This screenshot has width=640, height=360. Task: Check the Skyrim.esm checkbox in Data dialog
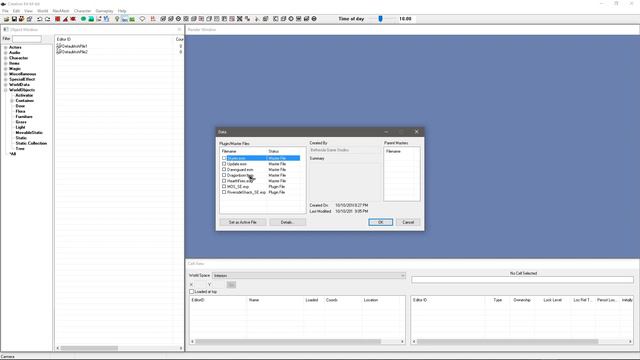tap(224, 158)
